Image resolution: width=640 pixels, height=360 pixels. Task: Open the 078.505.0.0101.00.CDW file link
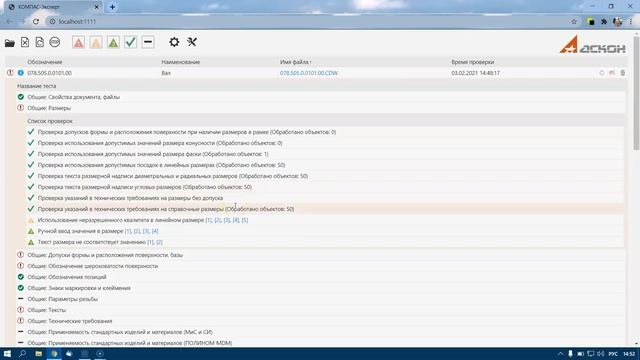click(309, 73)
